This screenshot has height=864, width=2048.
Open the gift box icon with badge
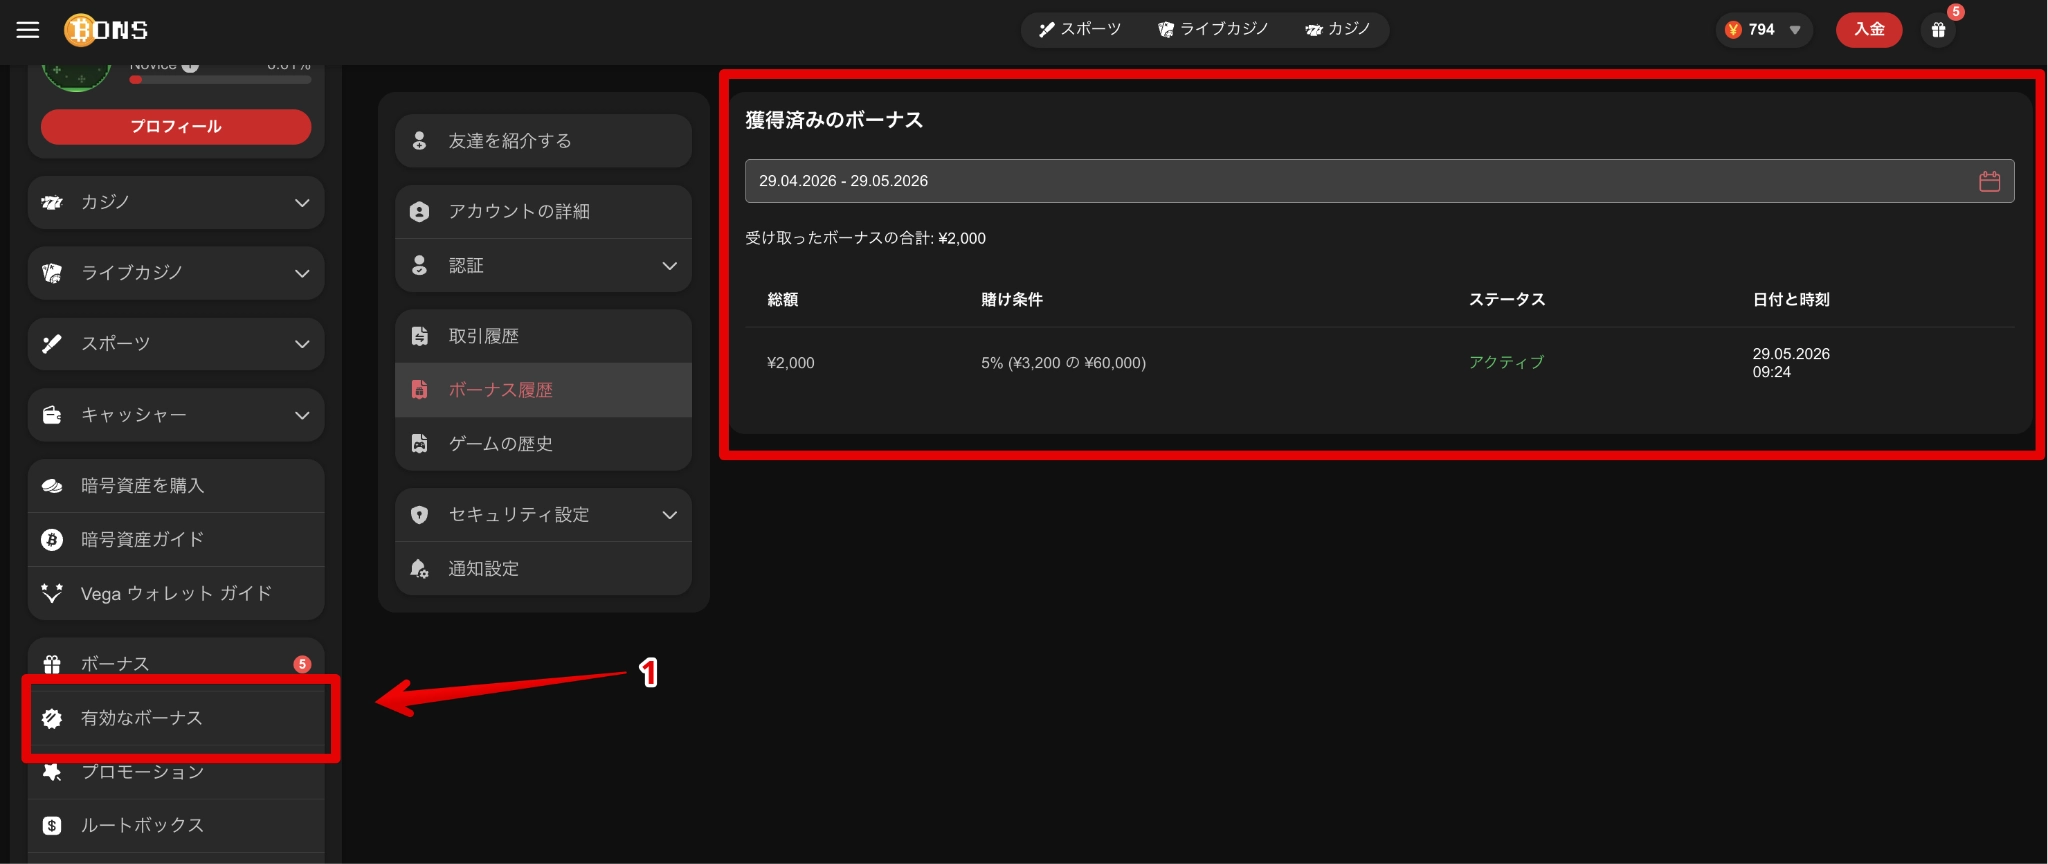point(1938,30)
